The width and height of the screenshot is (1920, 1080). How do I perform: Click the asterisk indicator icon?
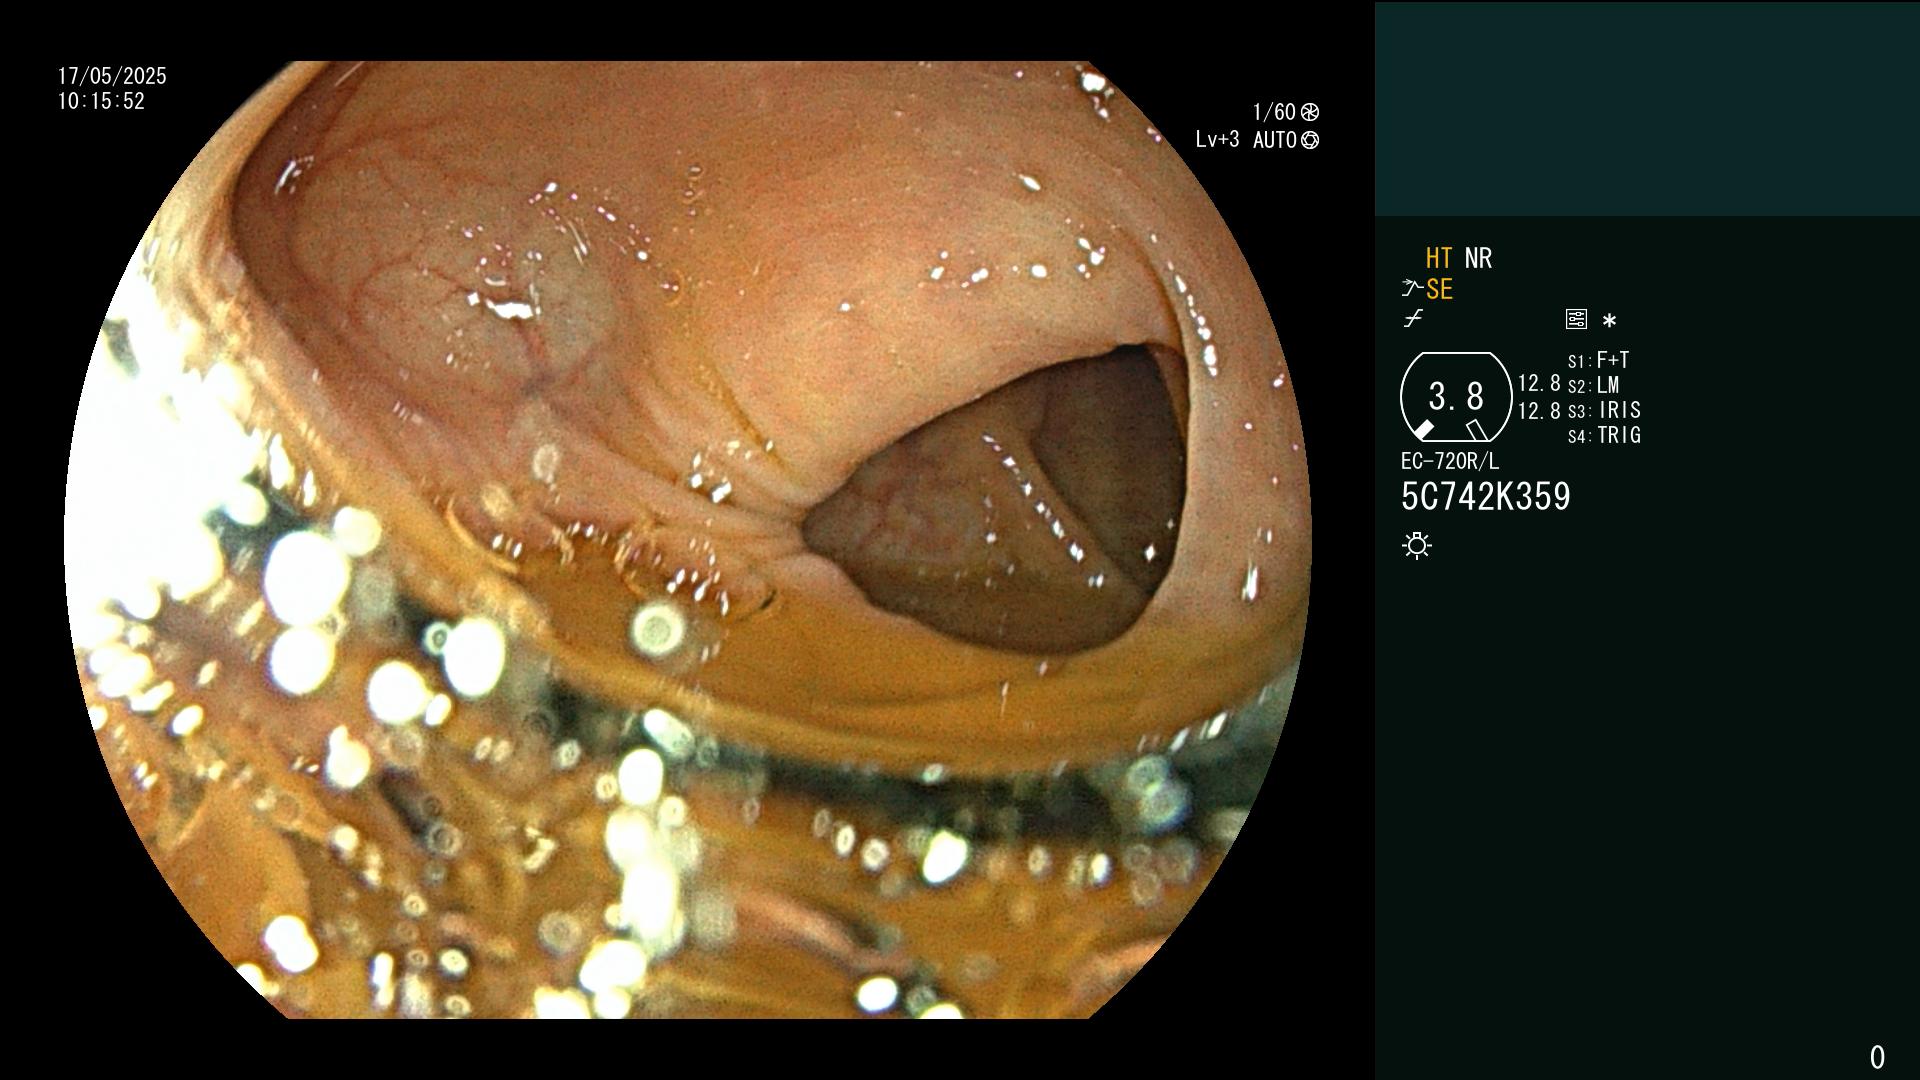pyautogui.click(x=1609, y=321)
